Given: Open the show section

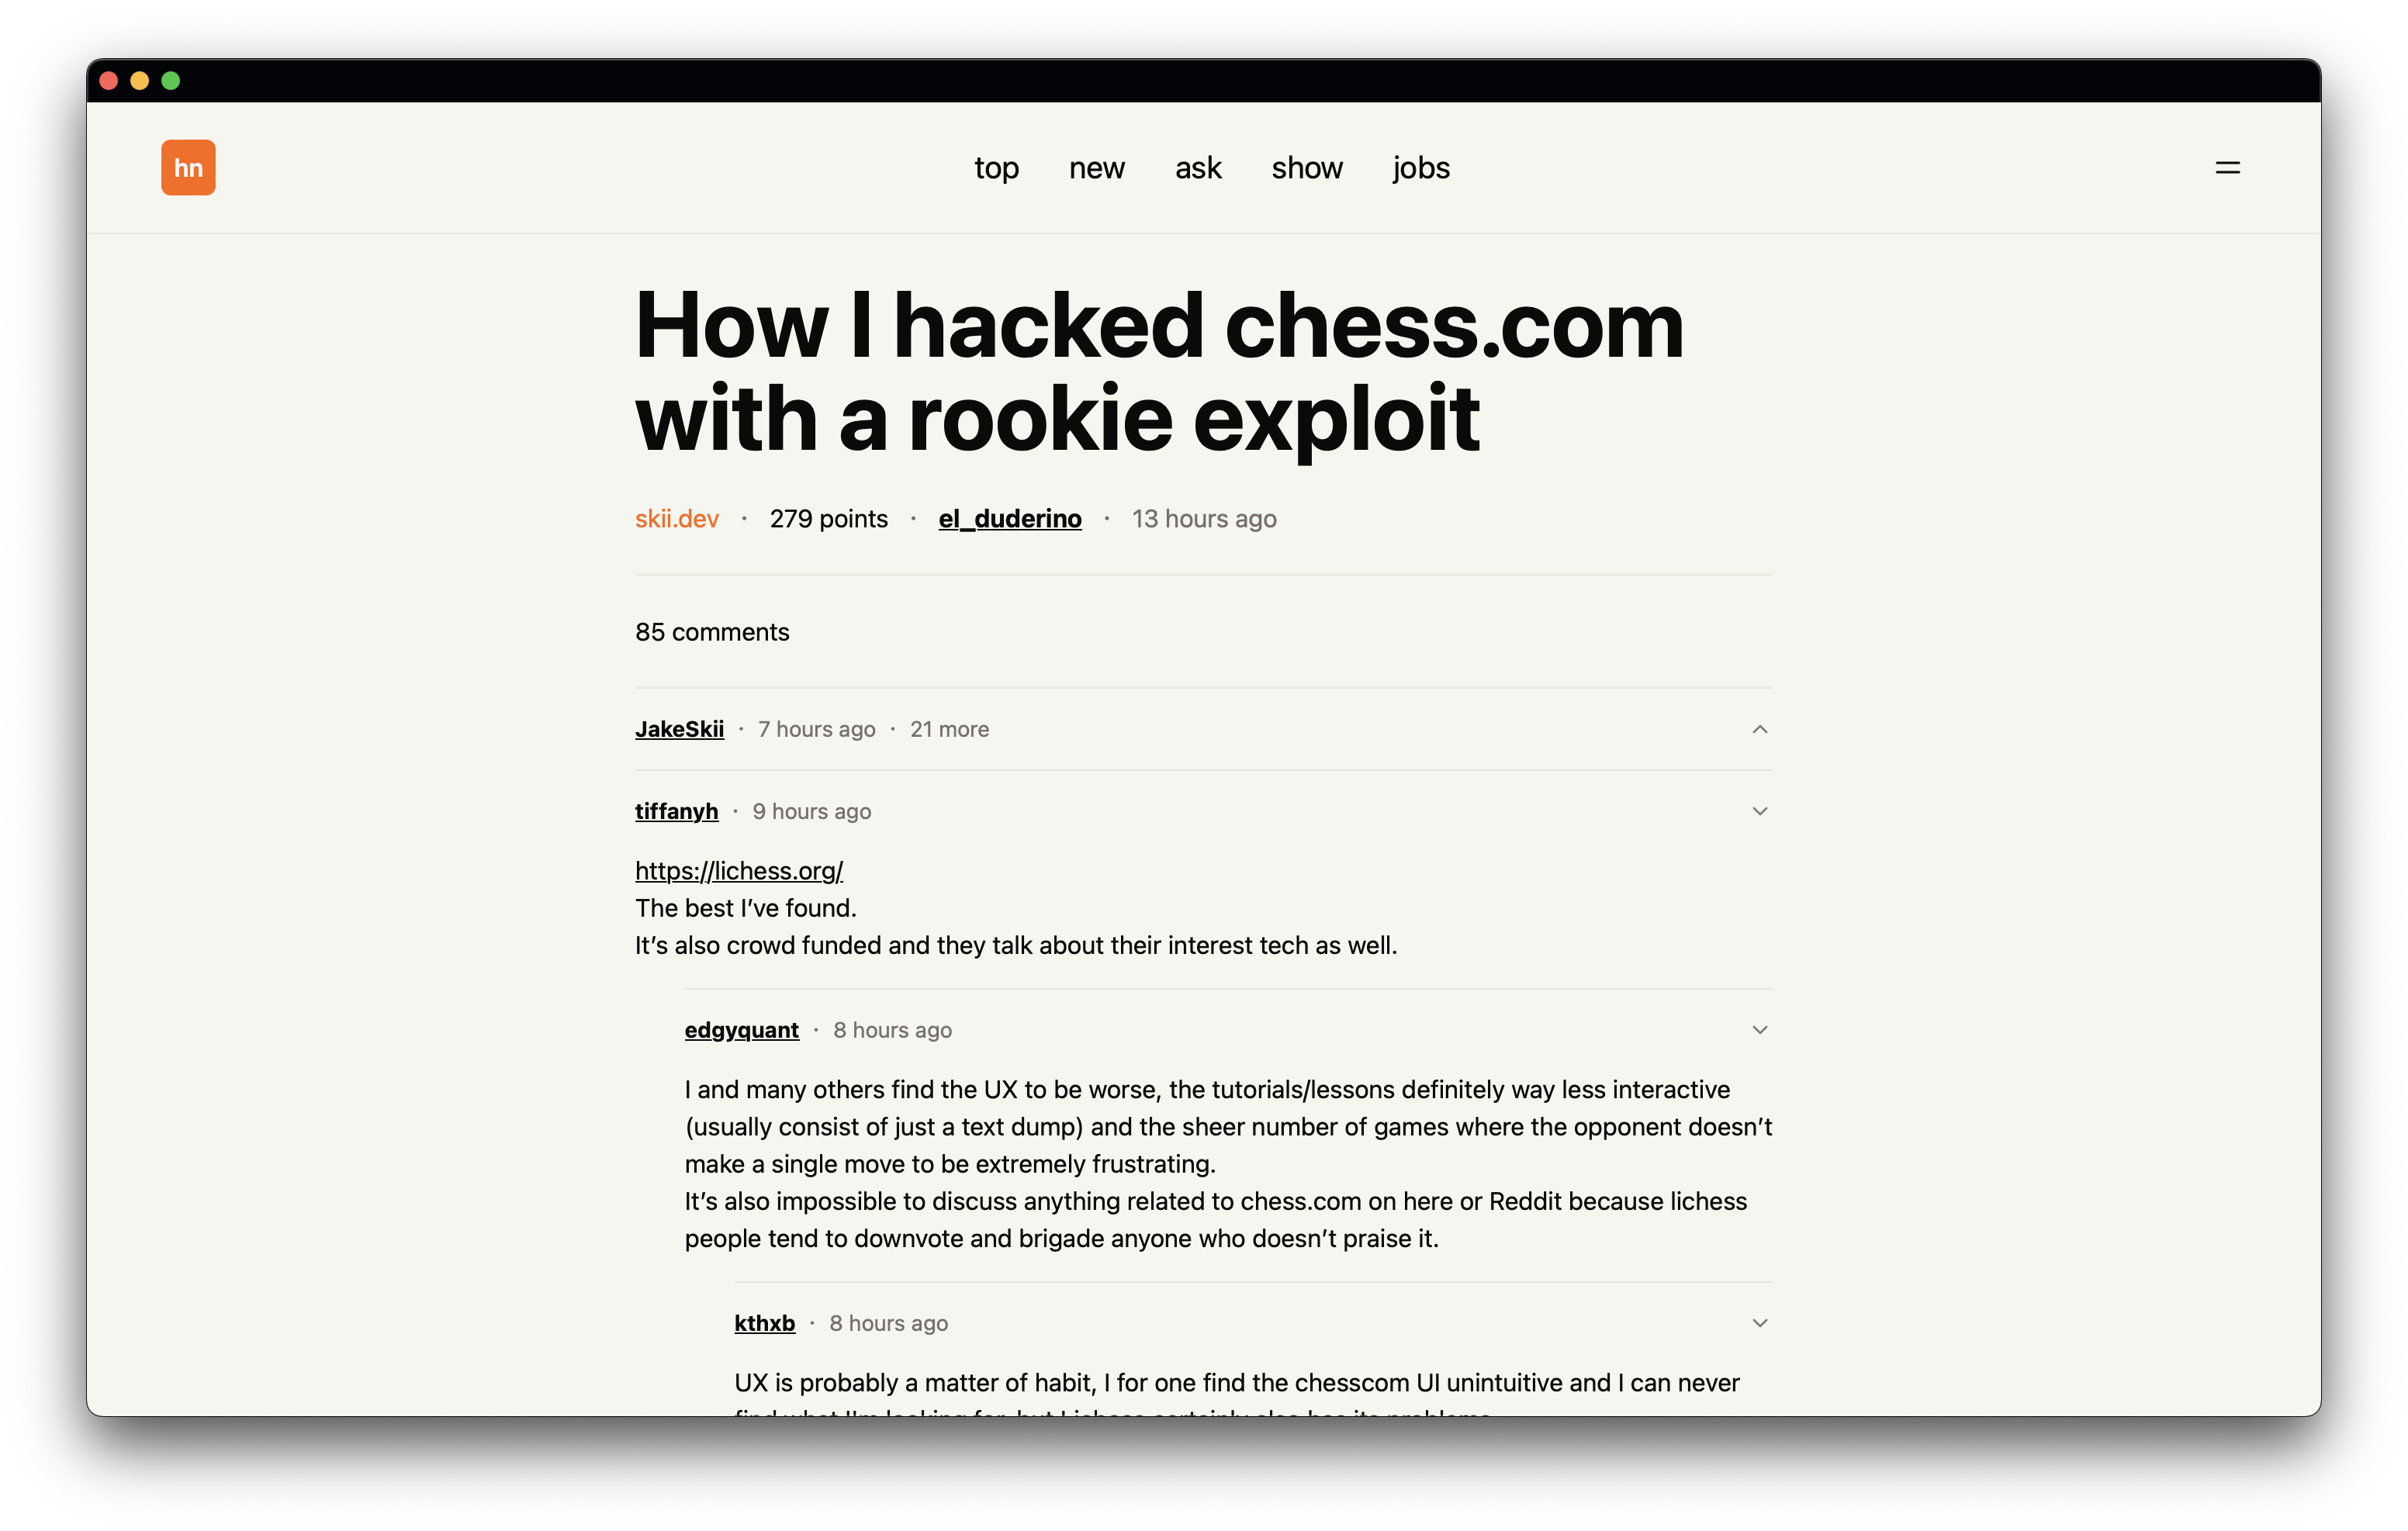Looking at the screenshot, I should [1306, 167].
